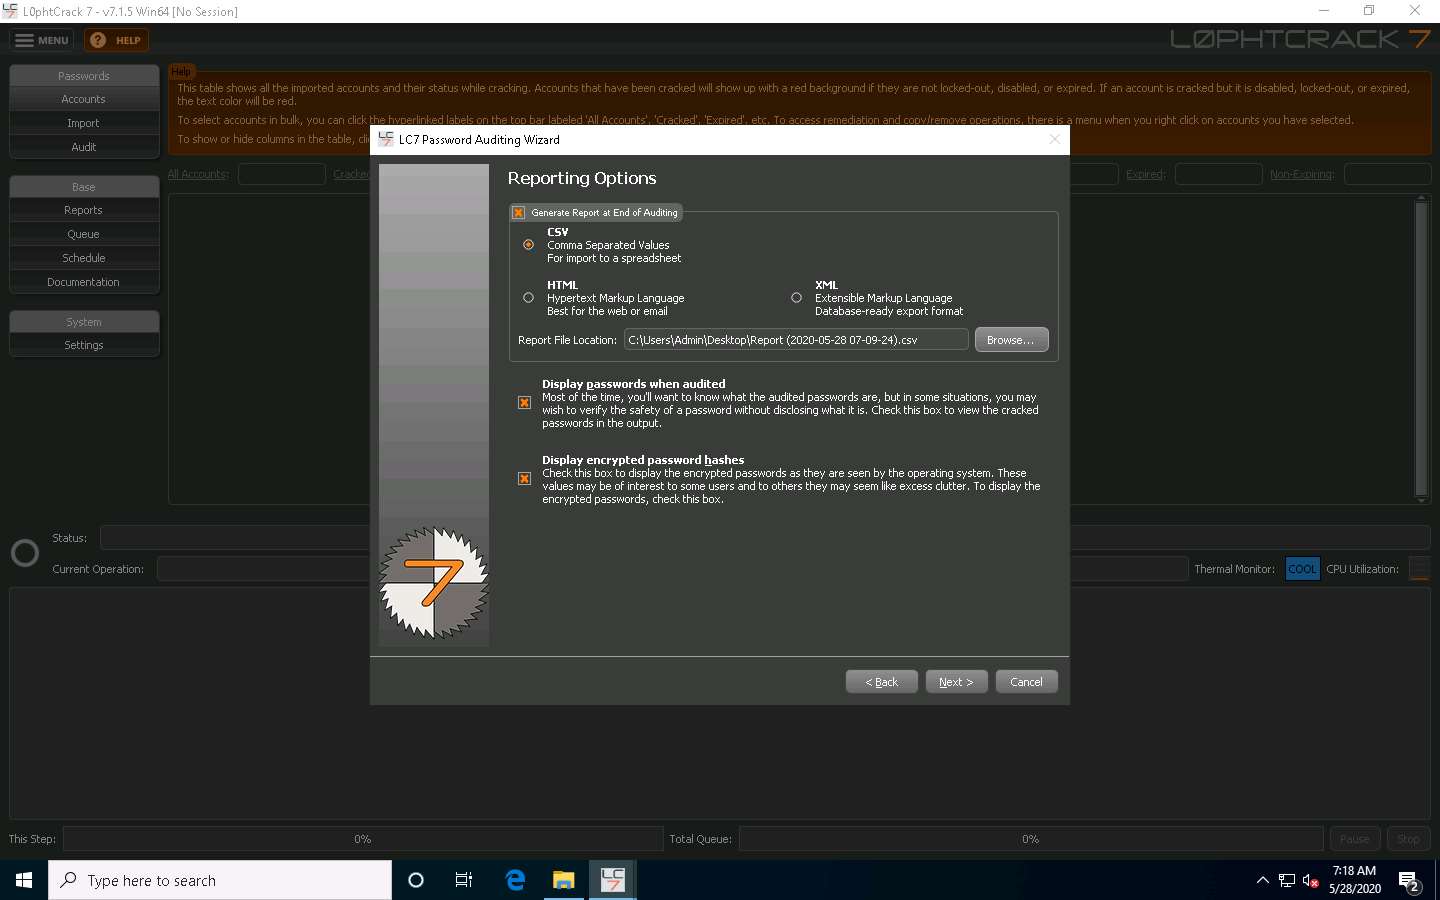Viewport: 1440px width, 900px height.
Task: Open the HELP question mark button
Action: [116, 40]
